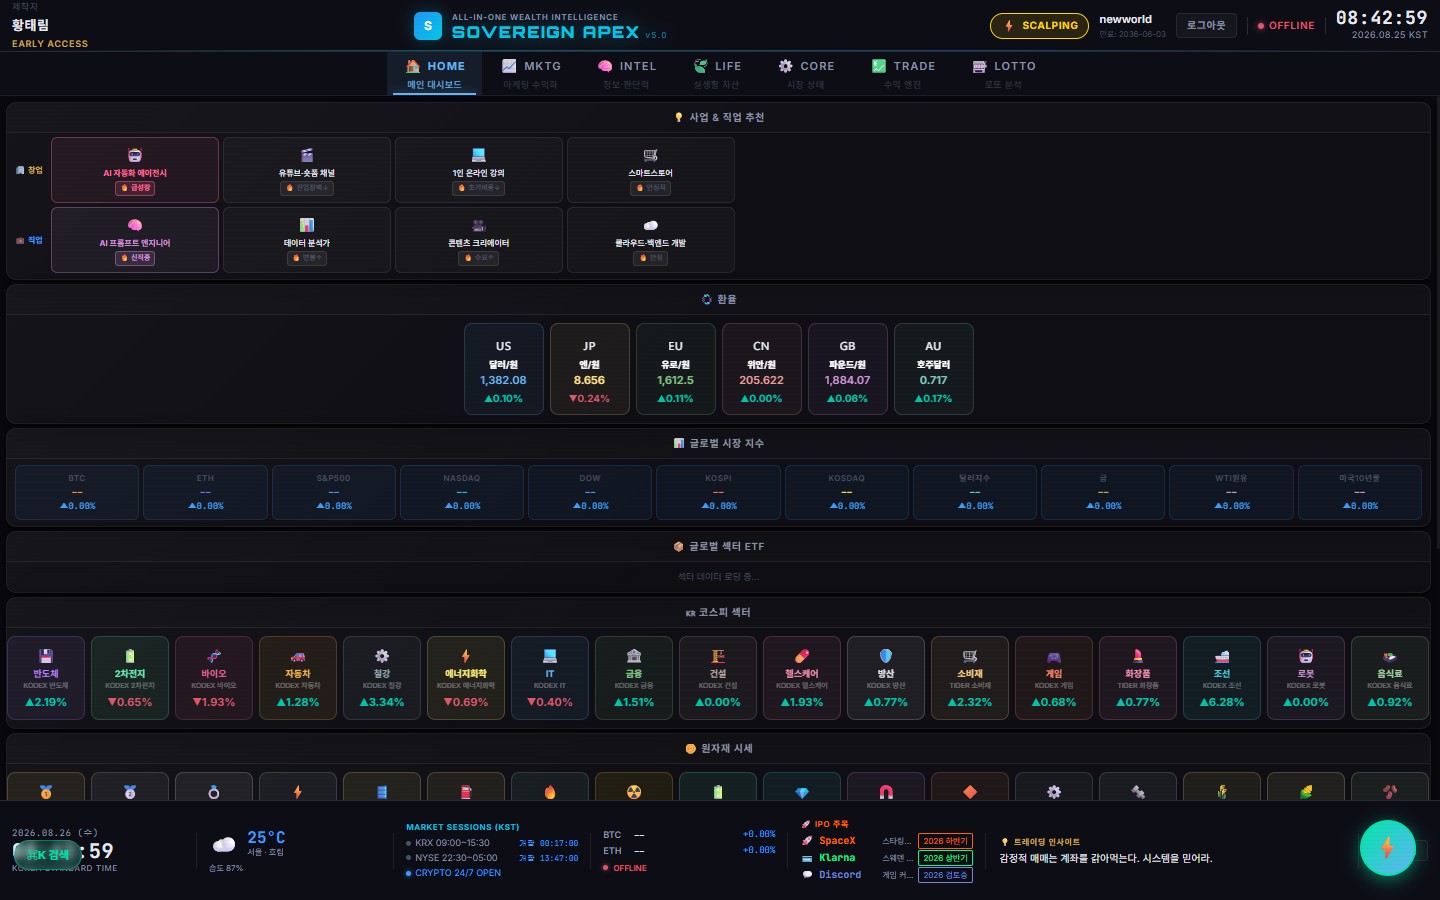
Task: Switch to the CORE tab
Action: [x=806, y=74]
